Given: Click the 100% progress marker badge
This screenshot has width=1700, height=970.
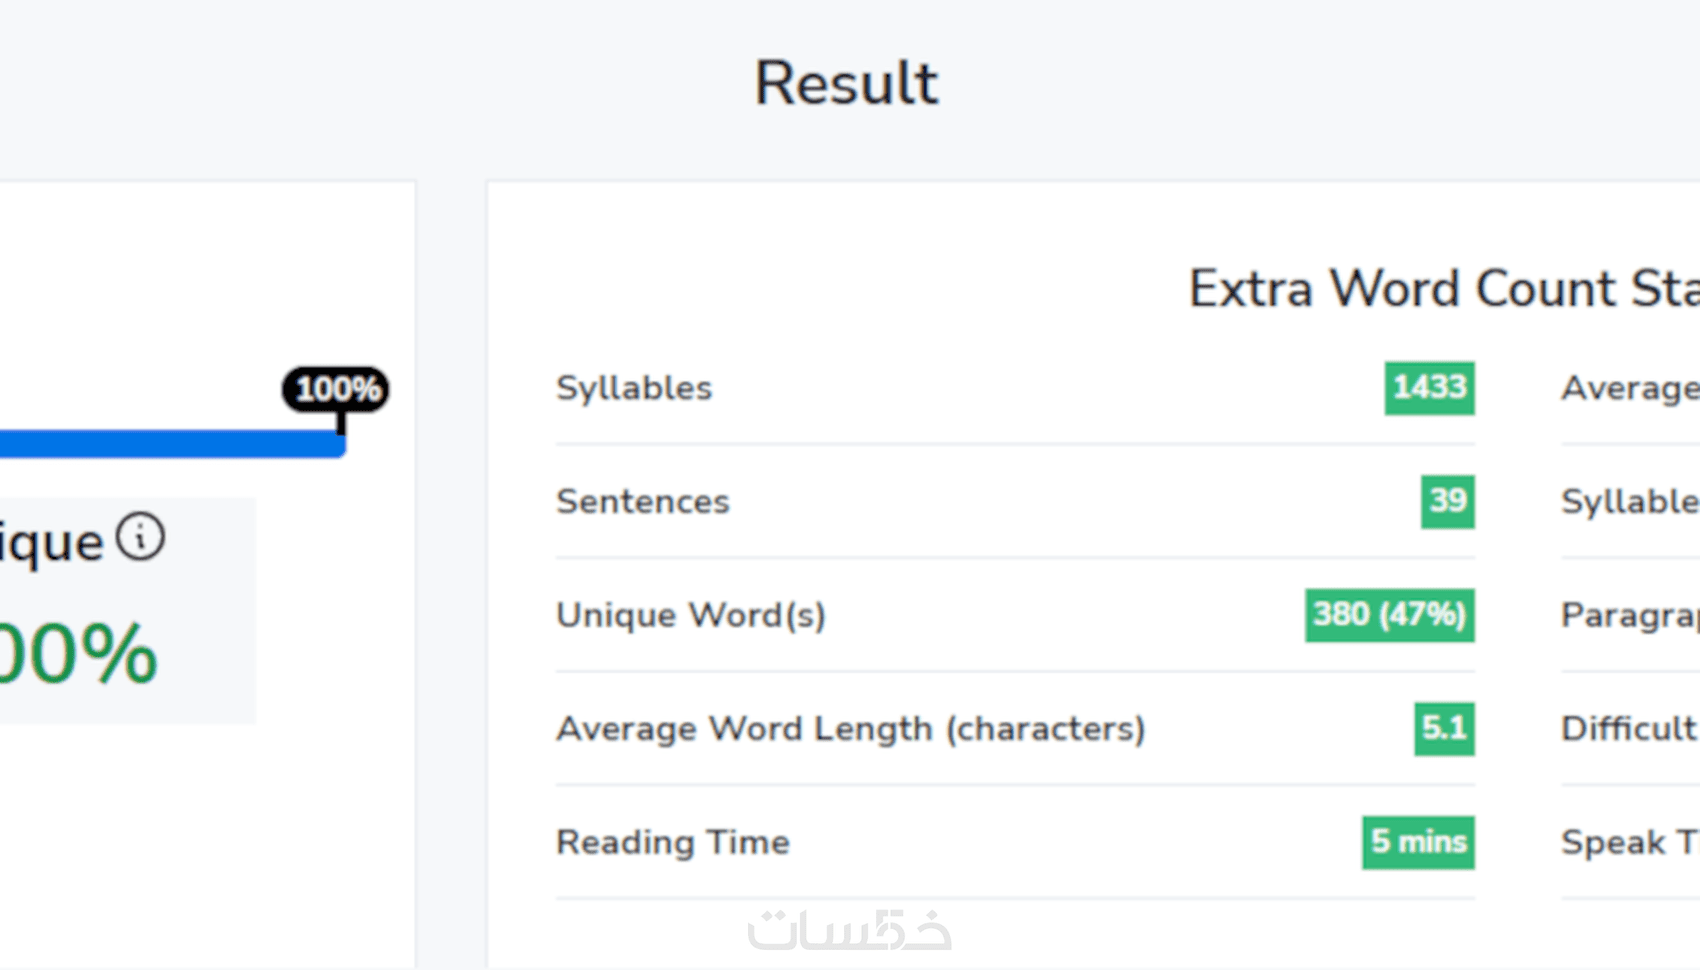Looking at the screenshot, I should pyautogui.click(x=336, y=389).
